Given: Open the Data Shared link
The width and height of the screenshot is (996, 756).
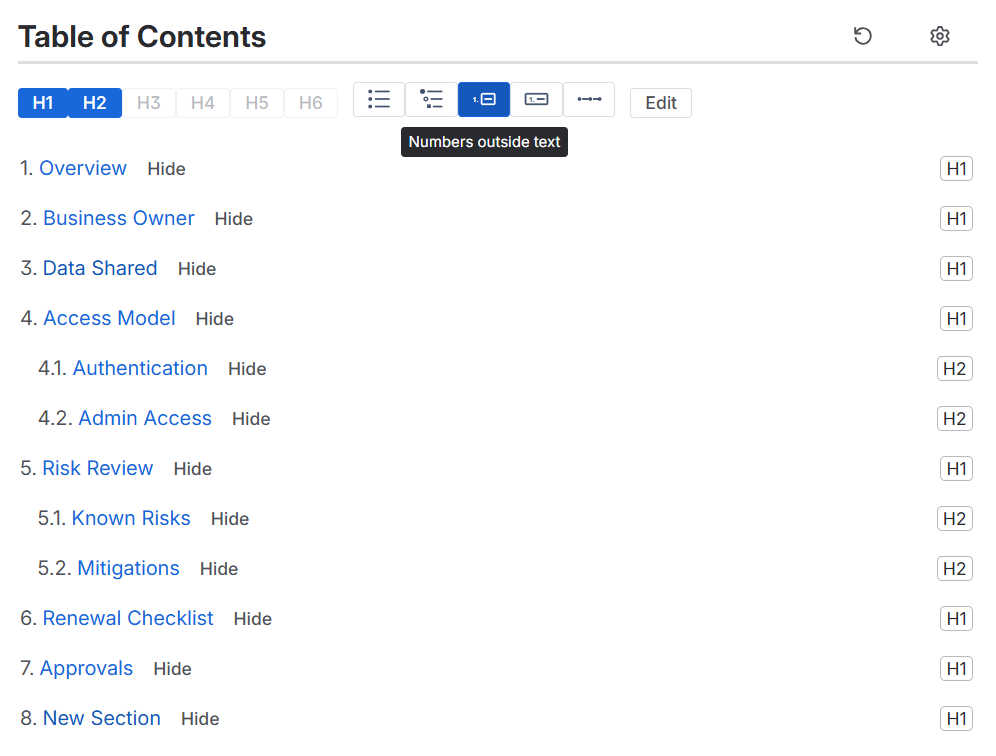Looking at the screenshot, I should pos(100,268).
